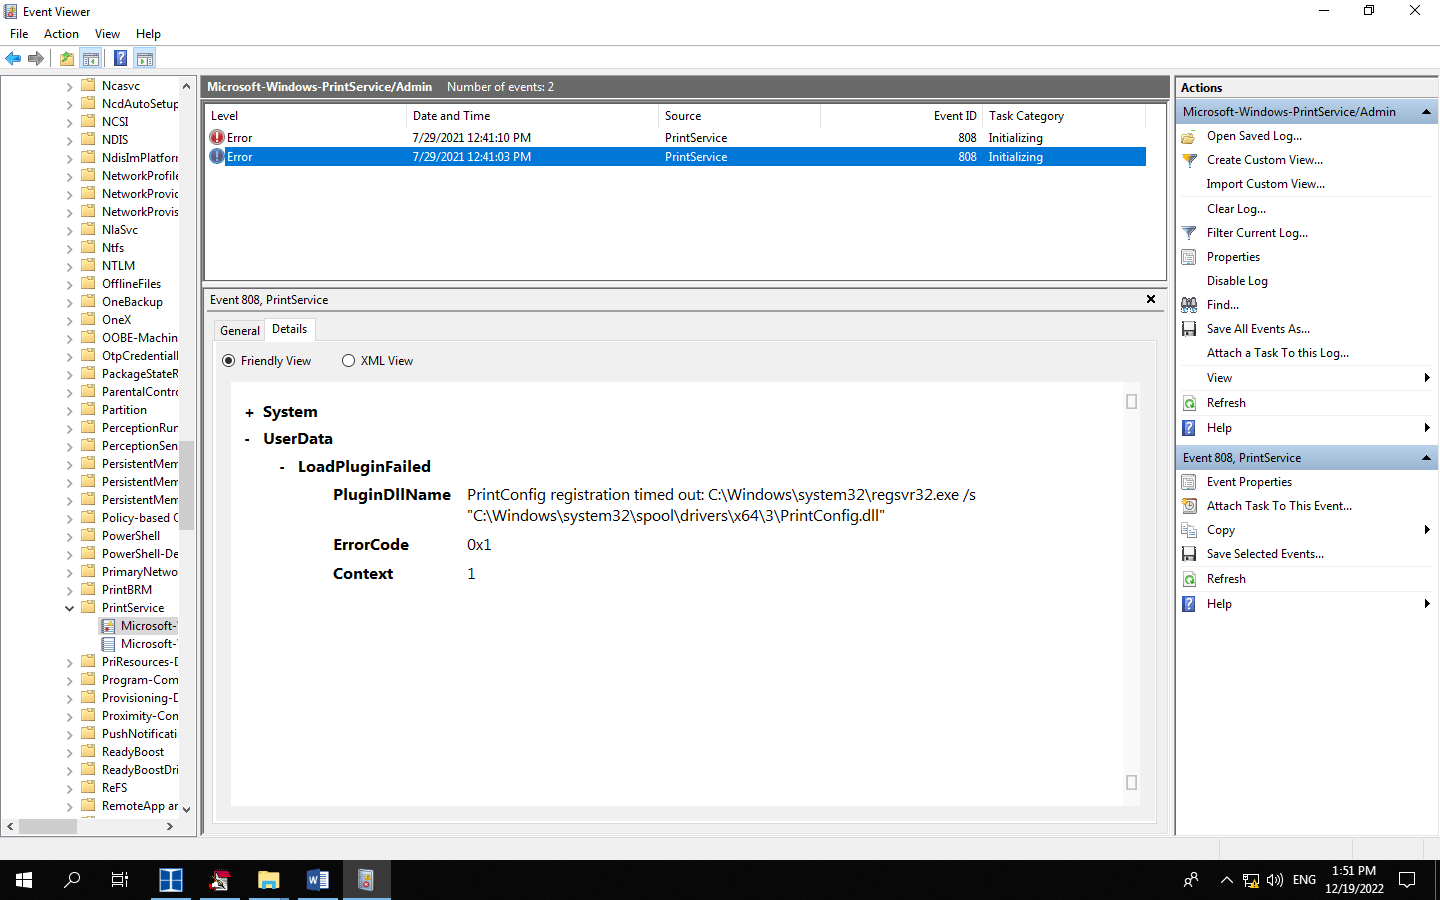Click the Find action
Viewport: 1440px width, 900px height.
1222,305
